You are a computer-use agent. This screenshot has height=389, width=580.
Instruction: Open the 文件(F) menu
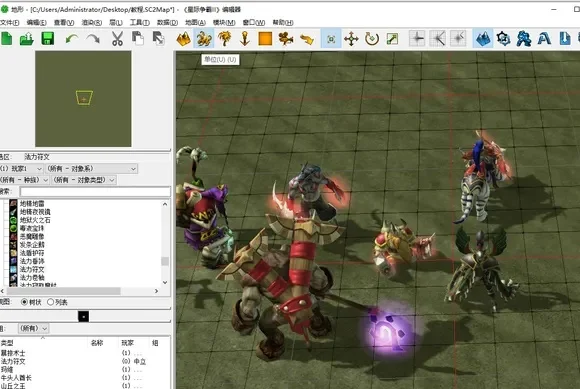click(x=10, y=23)
